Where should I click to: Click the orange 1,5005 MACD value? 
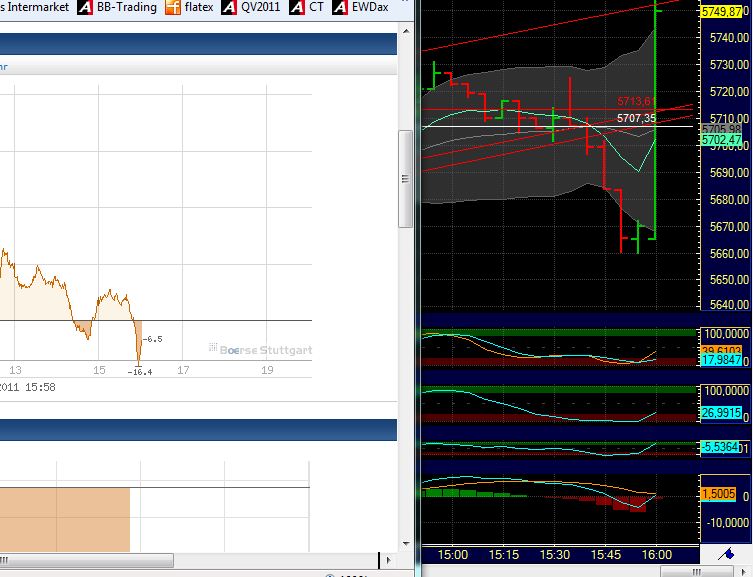click(718, 494)
